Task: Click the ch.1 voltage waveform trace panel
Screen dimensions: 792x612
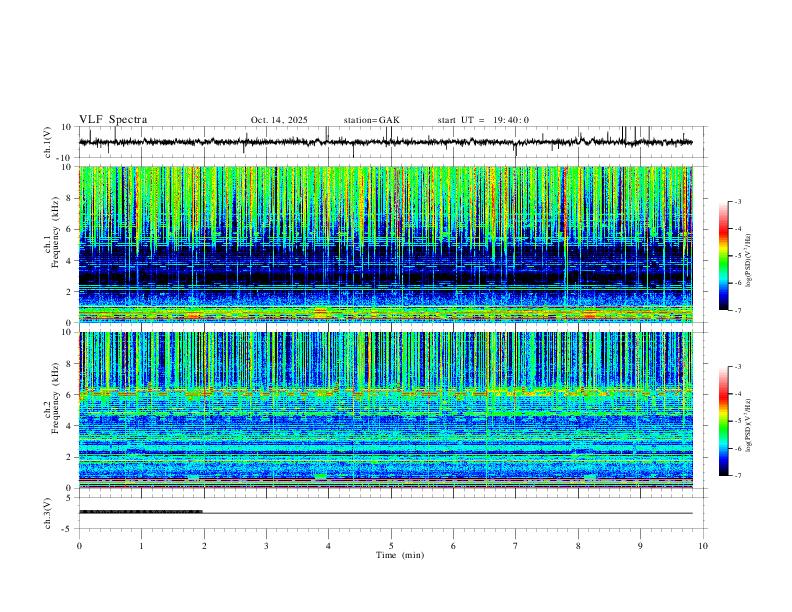Action: point(392,142)
